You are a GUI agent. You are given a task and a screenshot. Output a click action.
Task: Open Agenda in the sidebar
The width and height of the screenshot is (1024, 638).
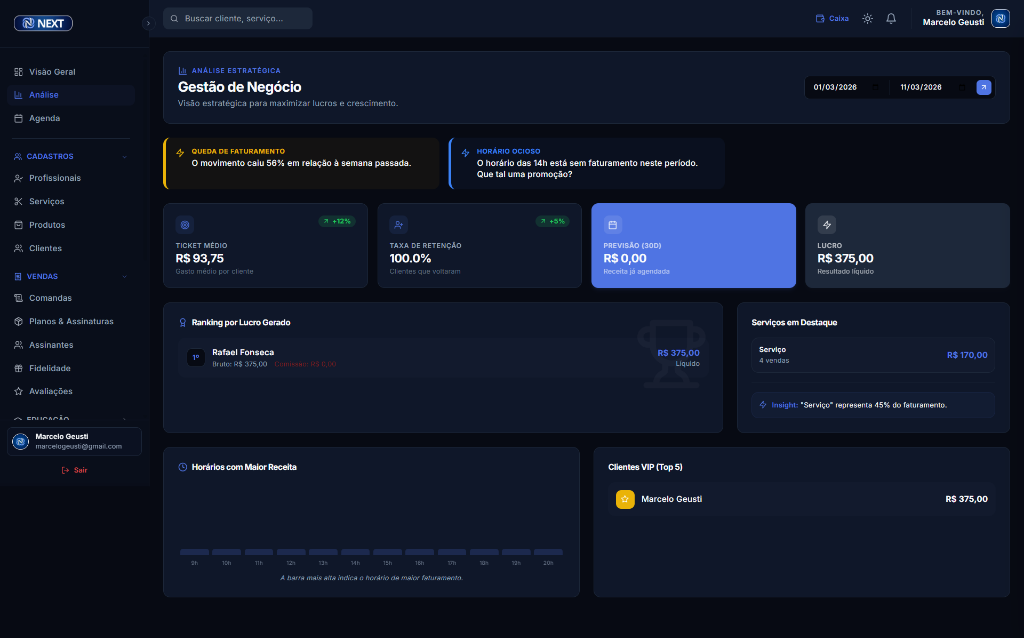click(71, 118)
